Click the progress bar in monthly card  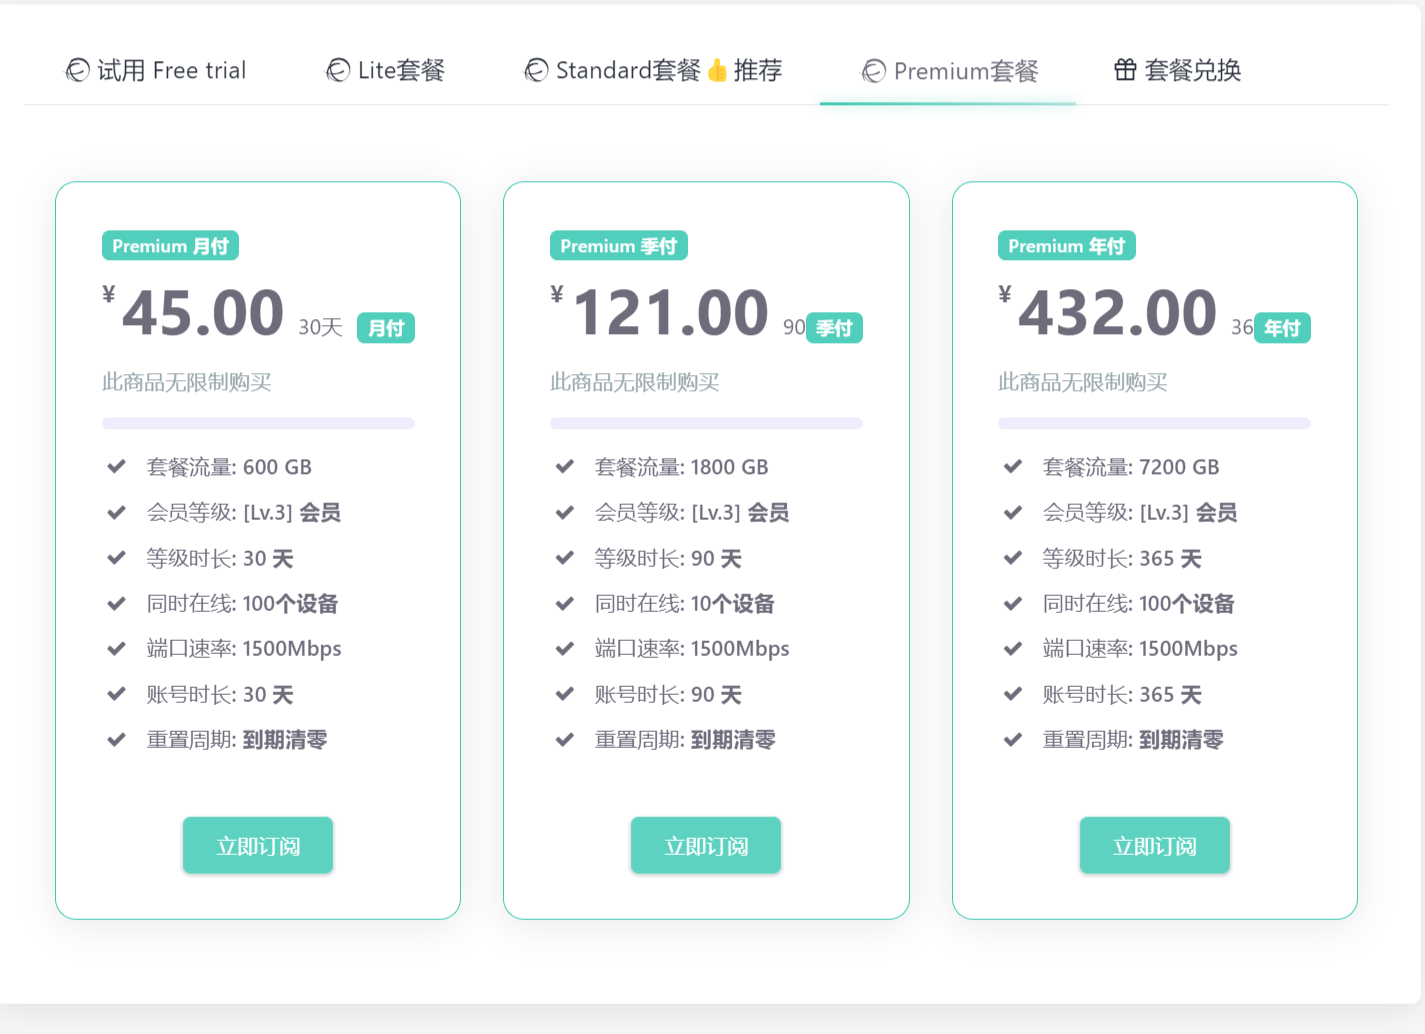click(258, 423)
